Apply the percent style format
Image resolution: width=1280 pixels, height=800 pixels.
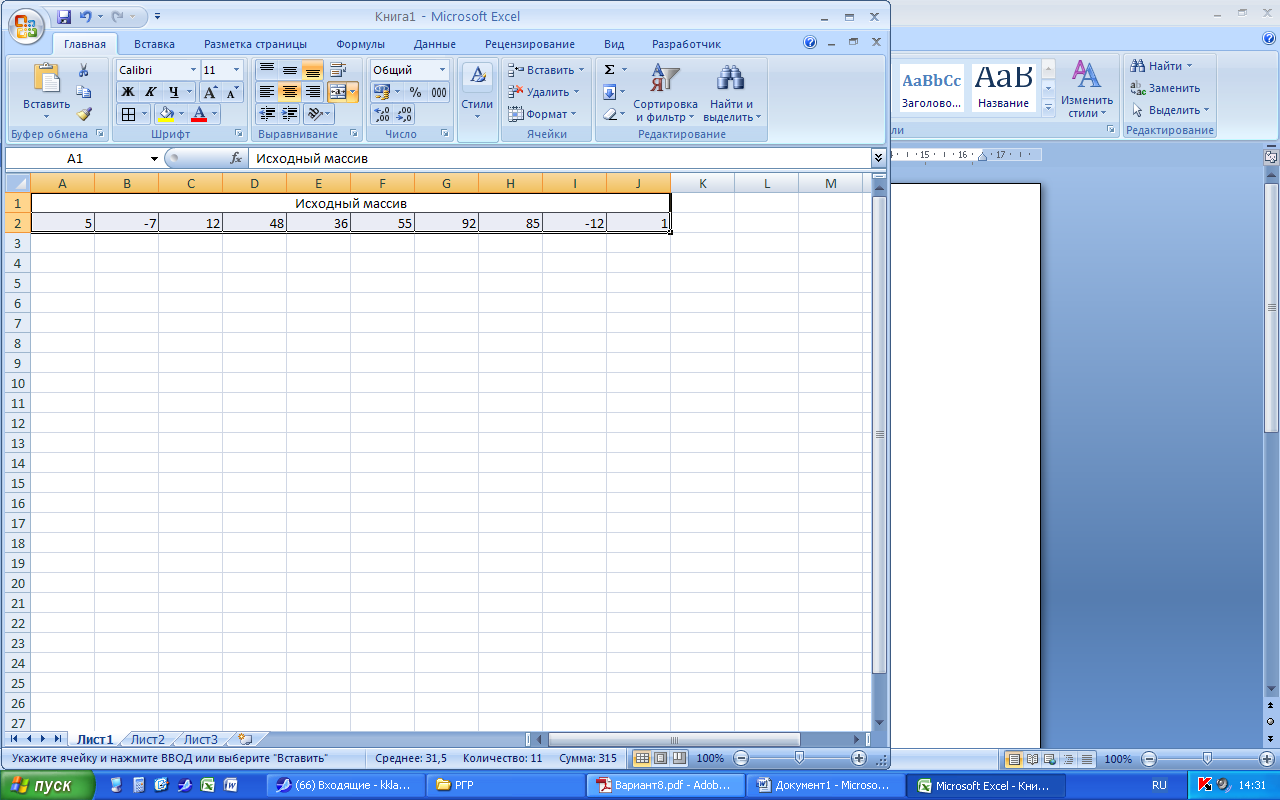click(x=415, y=92)
